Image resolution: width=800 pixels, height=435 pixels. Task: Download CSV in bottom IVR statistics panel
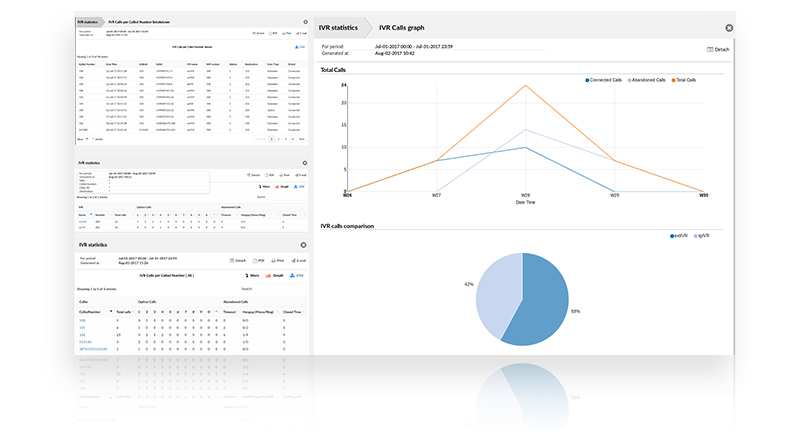pos(296,275)
